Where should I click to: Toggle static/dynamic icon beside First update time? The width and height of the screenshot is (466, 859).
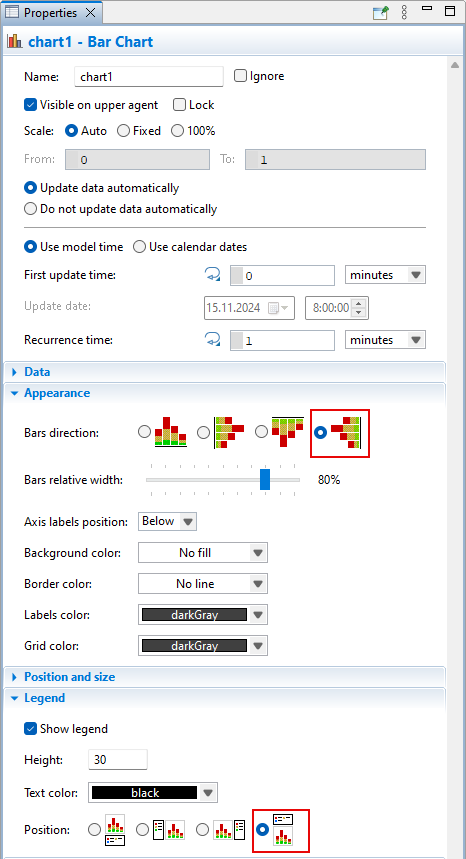tap(212, 275)
